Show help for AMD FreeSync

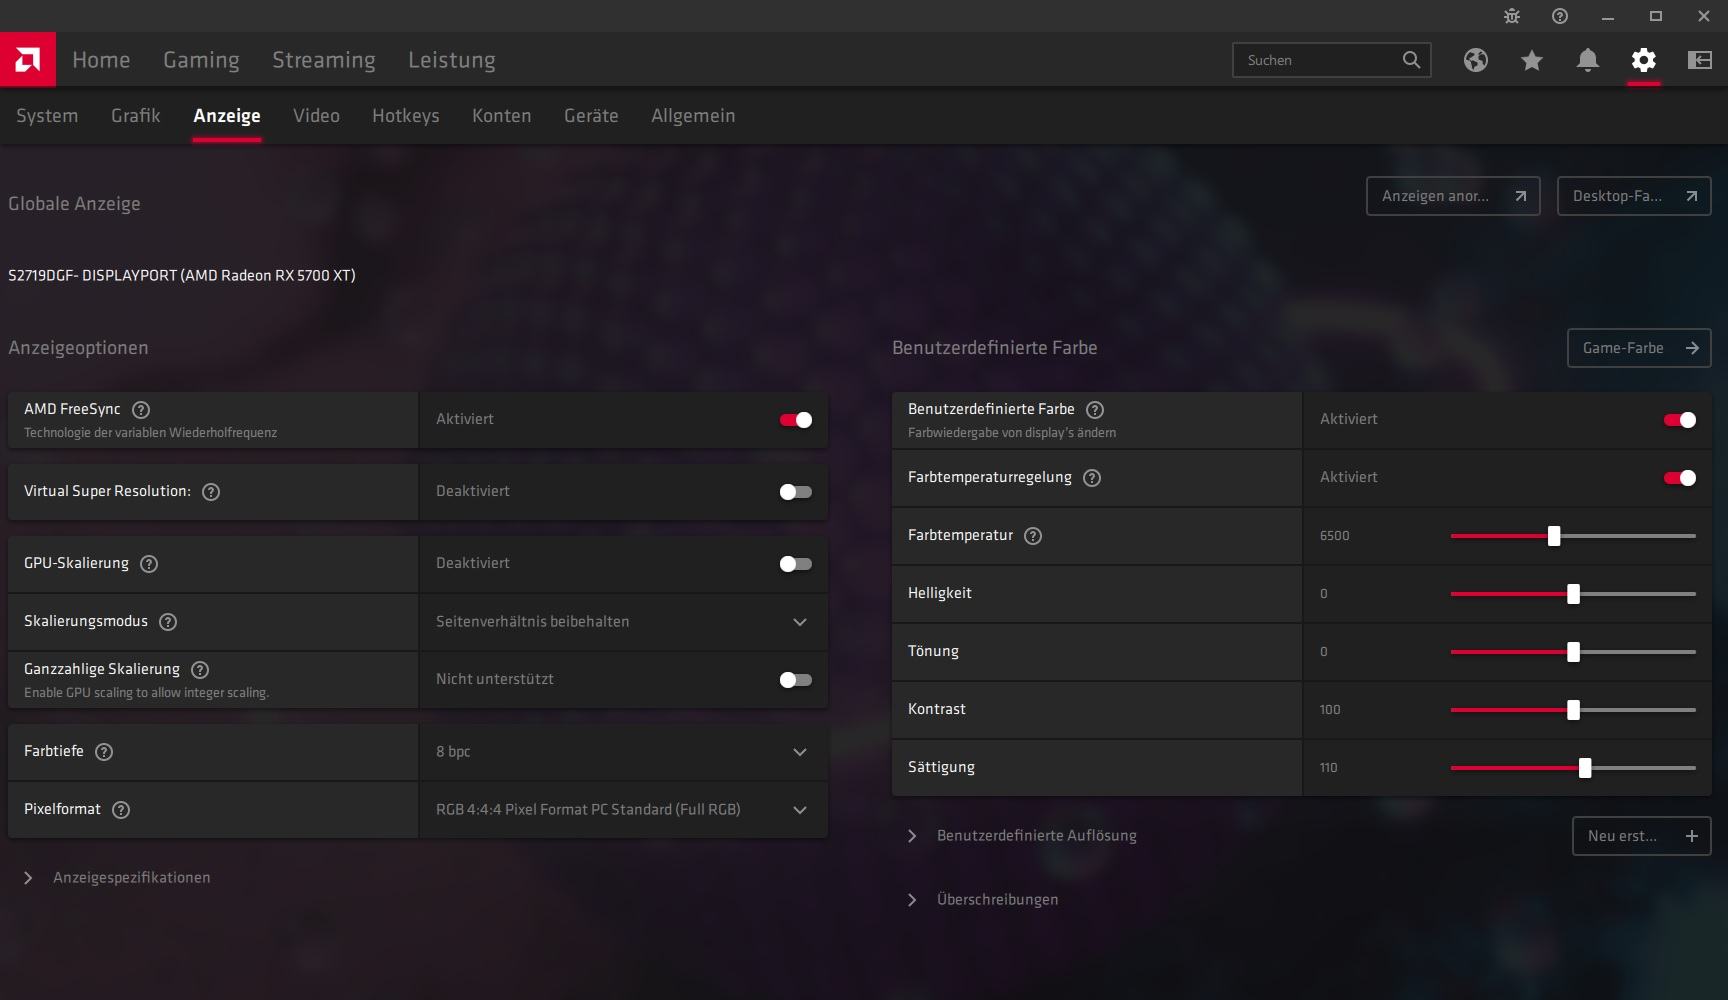point(141,410)
